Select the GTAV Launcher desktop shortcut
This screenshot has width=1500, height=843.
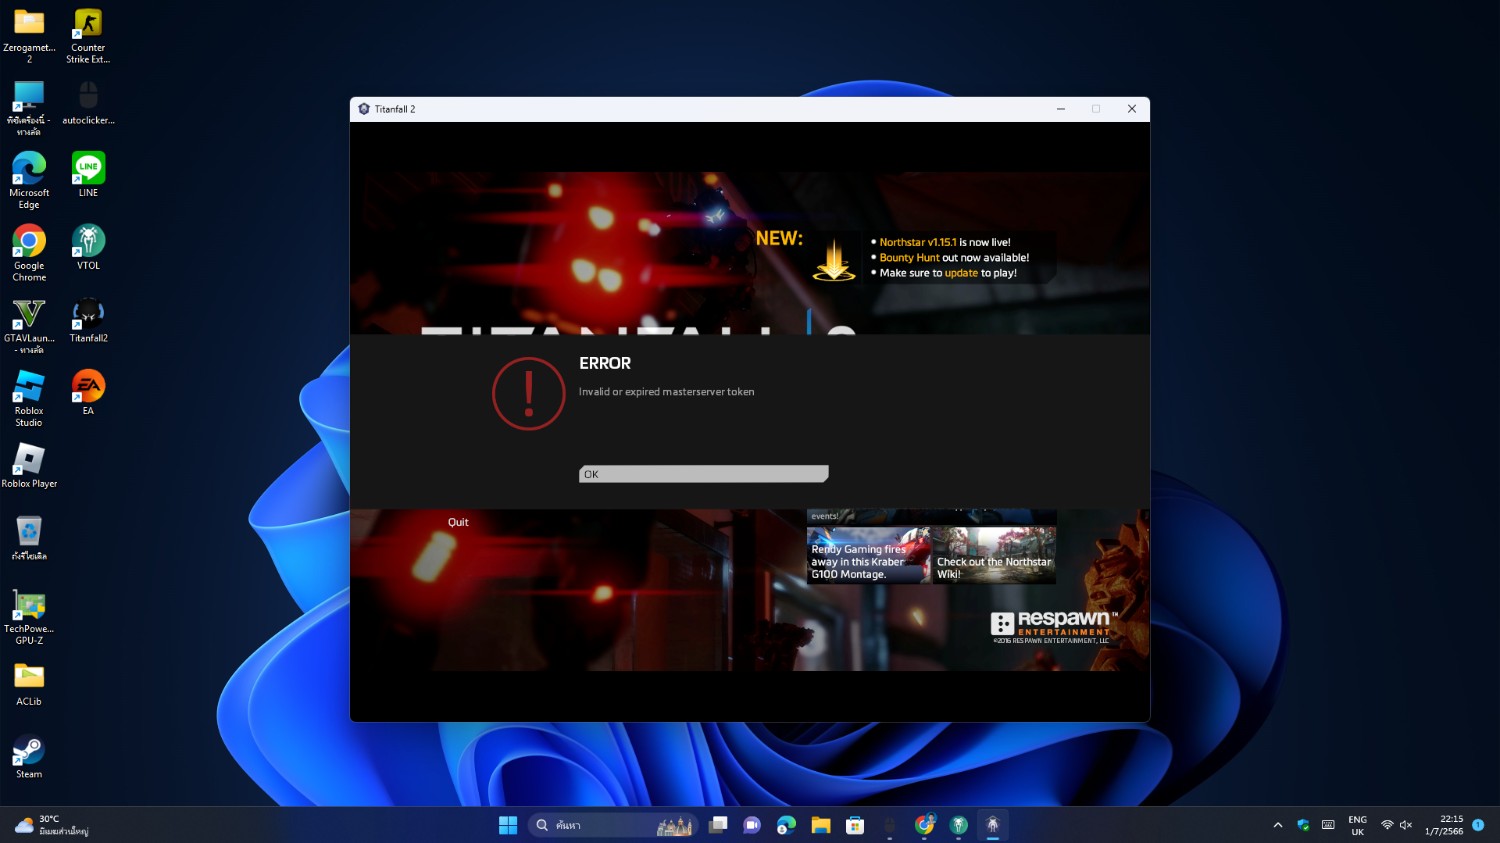(29, 326)
